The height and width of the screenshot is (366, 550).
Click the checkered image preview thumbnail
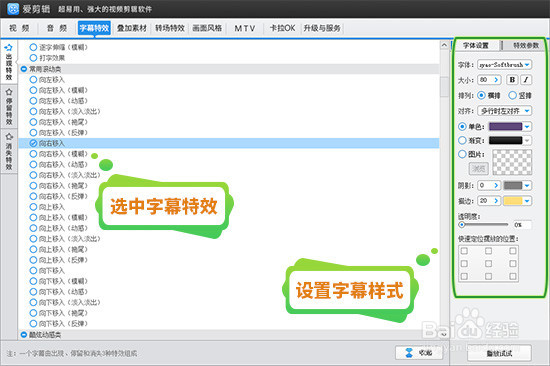tap(512, 162)
